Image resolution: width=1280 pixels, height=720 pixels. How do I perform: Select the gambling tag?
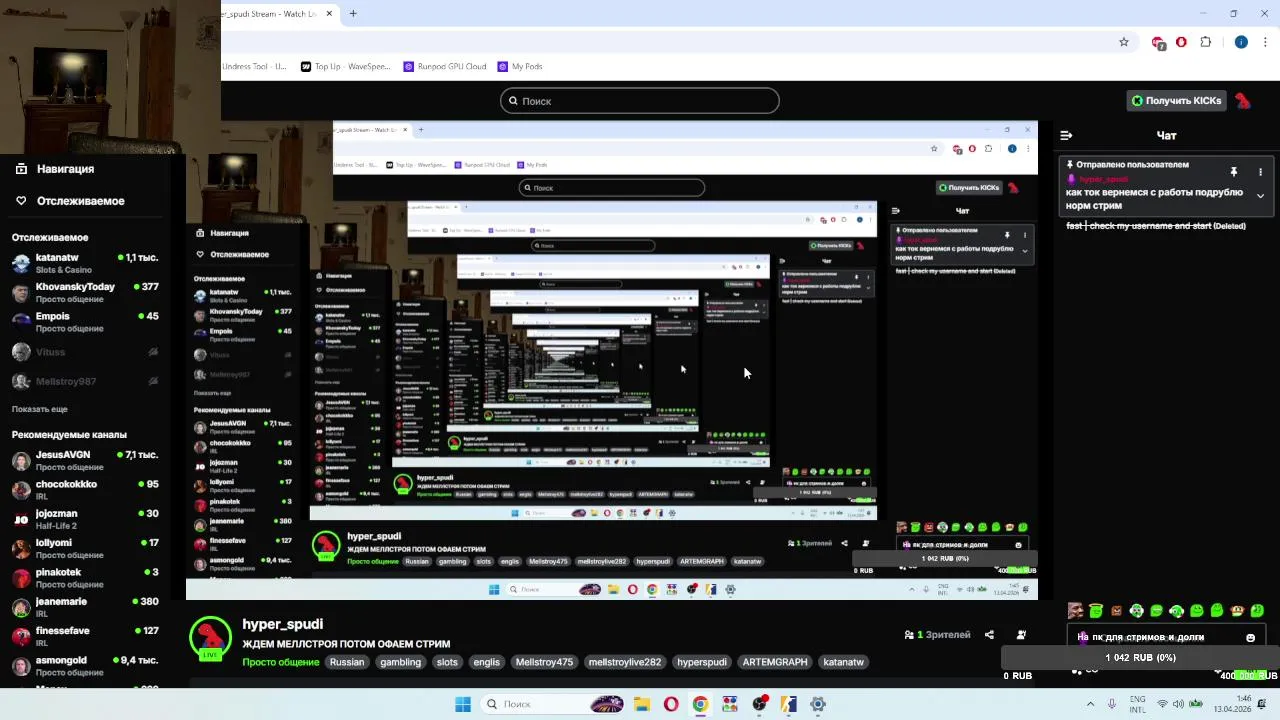[400, 662]
